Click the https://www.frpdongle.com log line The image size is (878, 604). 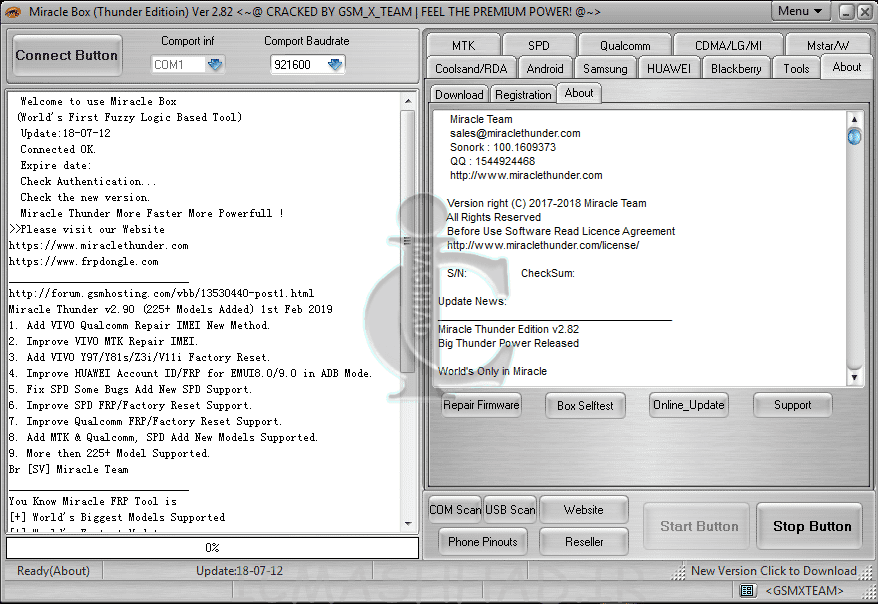pos(83,261)
